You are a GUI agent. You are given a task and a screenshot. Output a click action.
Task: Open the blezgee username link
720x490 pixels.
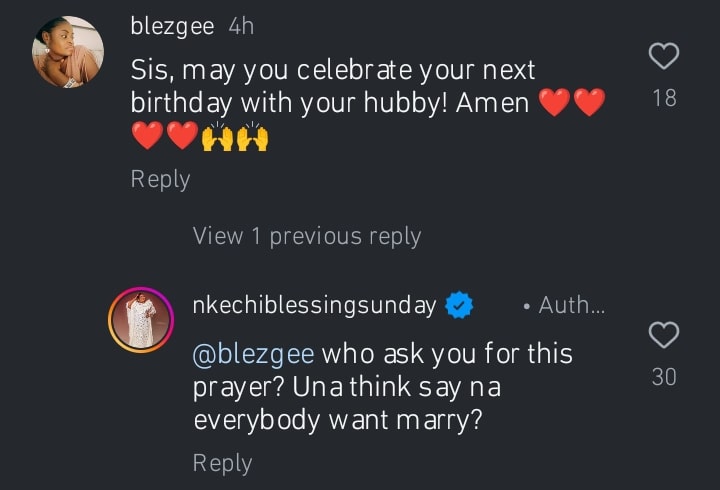172,27
